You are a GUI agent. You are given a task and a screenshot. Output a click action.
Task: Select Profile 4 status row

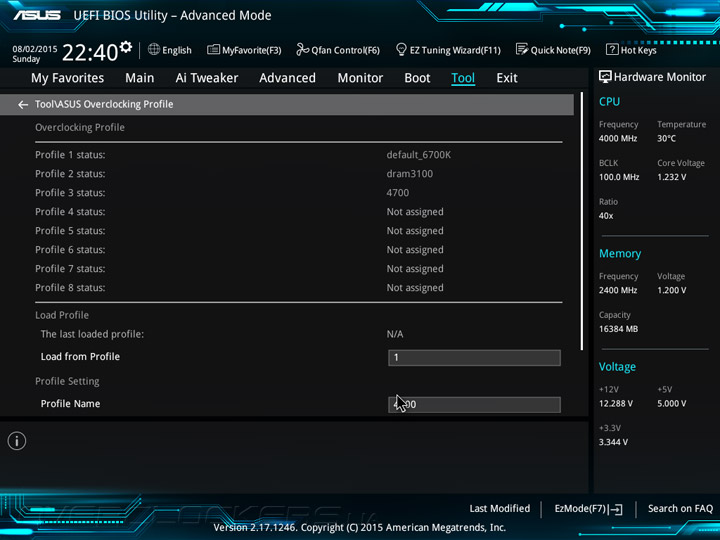click(x=298, y=212)
